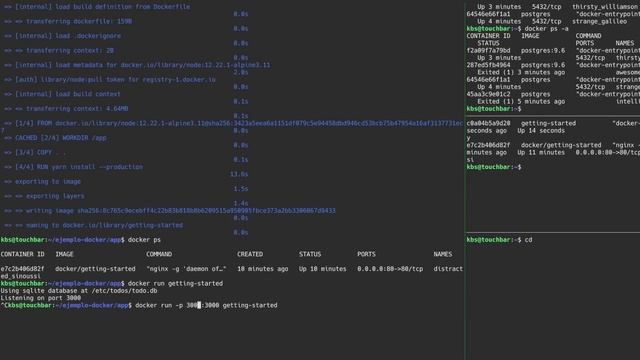
Task: Click '[4/4] RUN yarn install --production' step
Action: pos(73,167)
